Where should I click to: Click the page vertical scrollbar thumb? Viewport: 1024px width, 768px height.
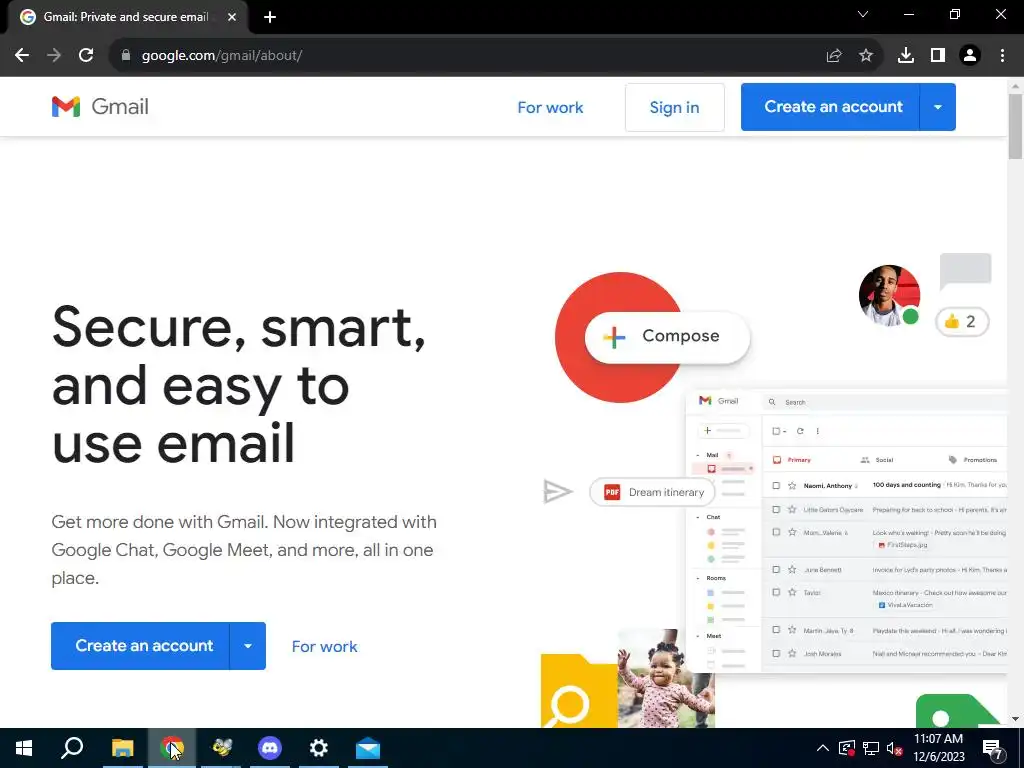click(x=1015, y=126)
